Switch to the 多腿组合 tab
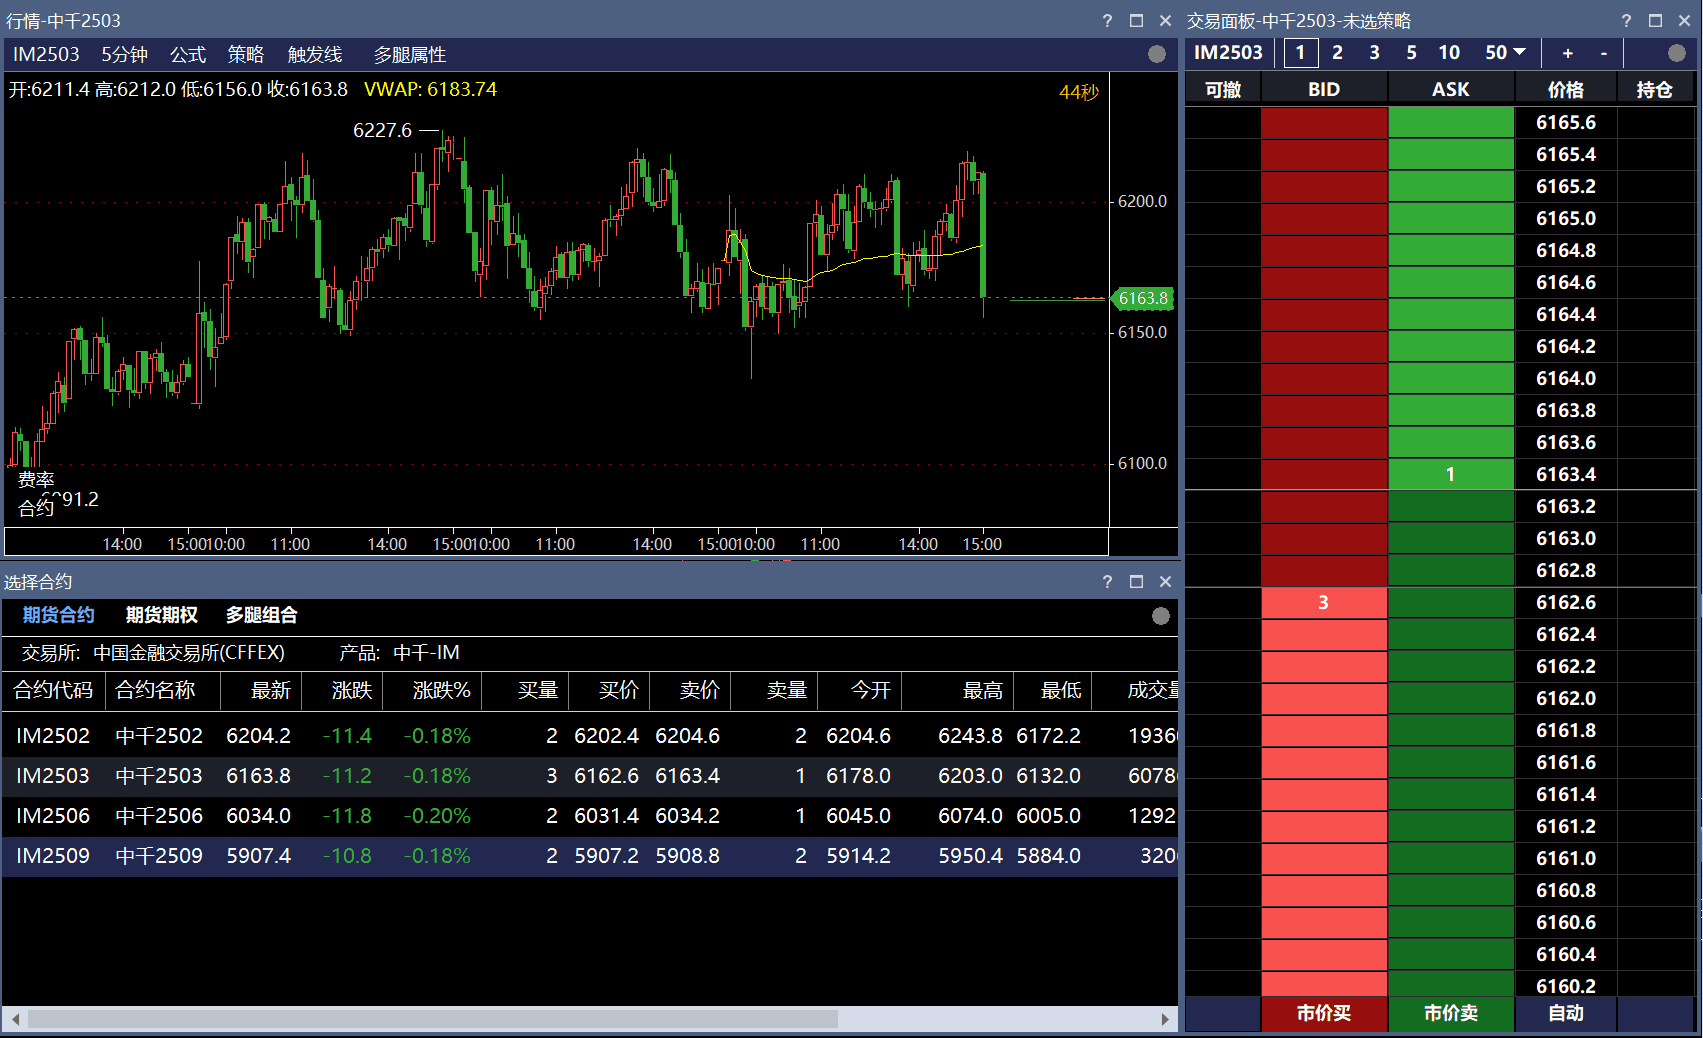Image resolution: width=1703 pixels, height=1038 pixels. point(261,615)
